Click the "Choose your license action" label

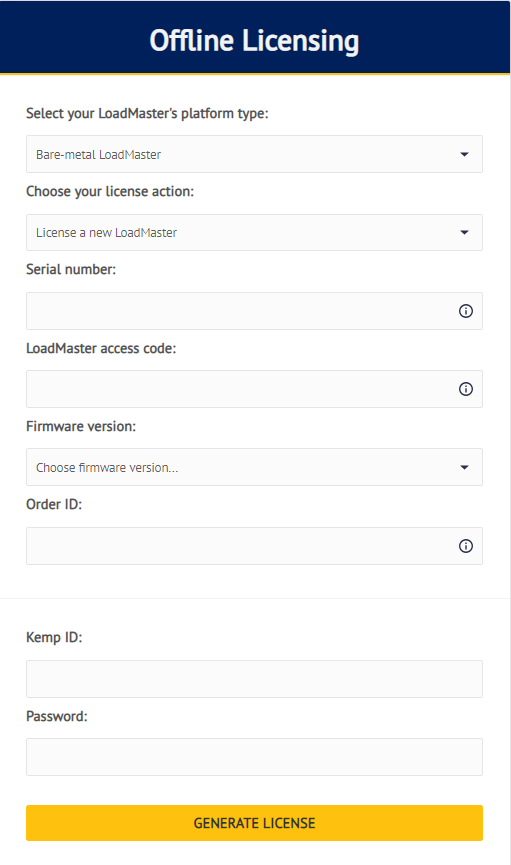110,191
